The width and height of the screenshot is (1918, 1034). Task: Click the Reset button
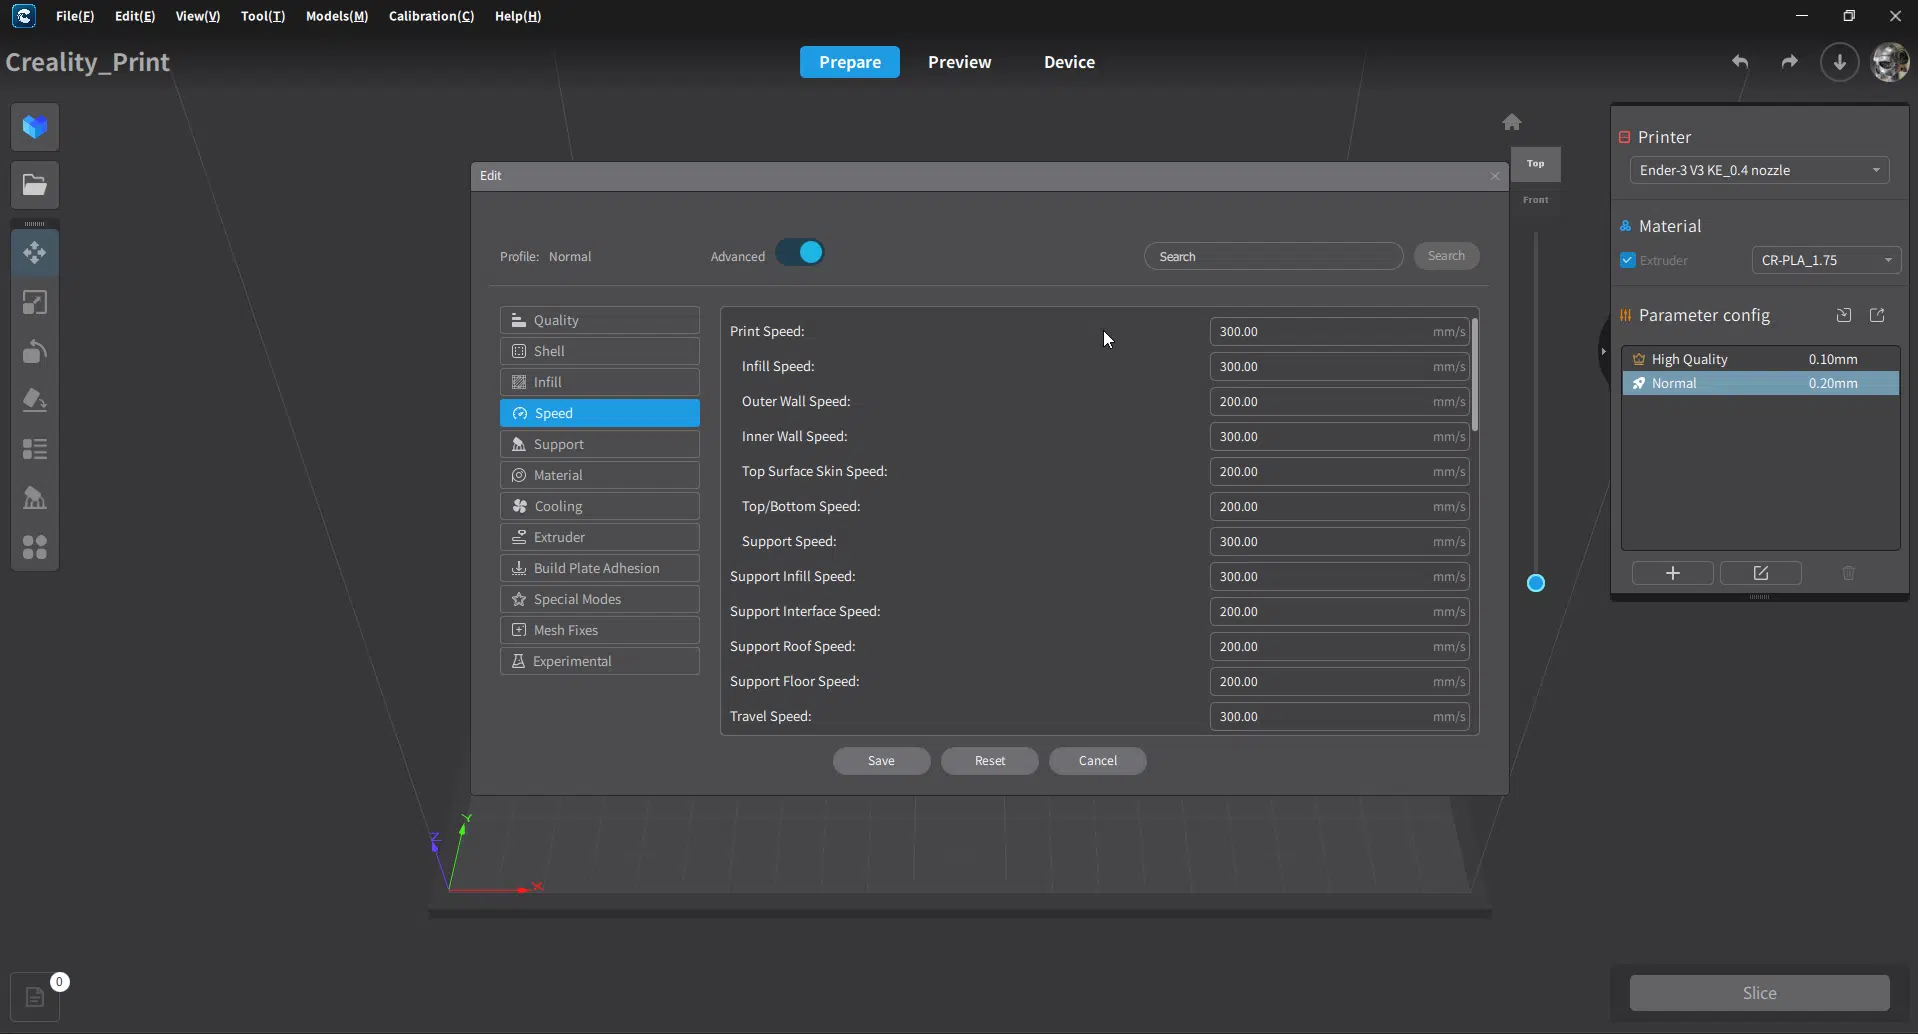(x=990, y=761)
